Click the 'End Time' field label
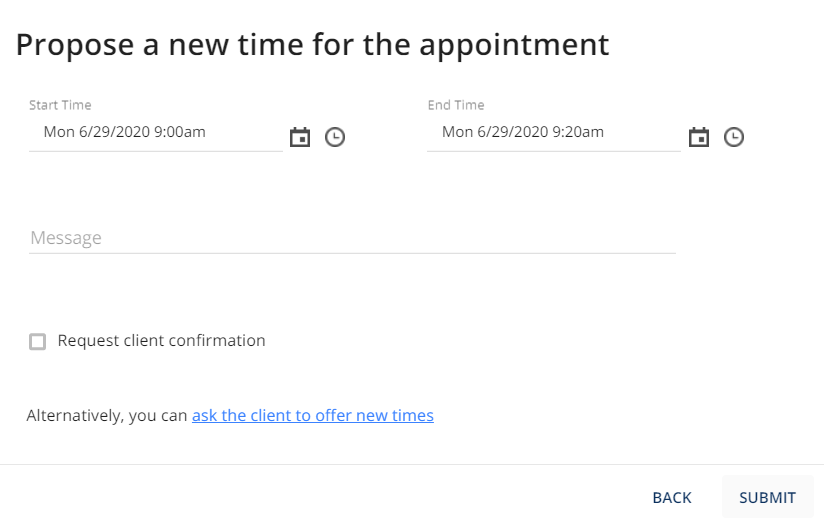 [456, 105]
